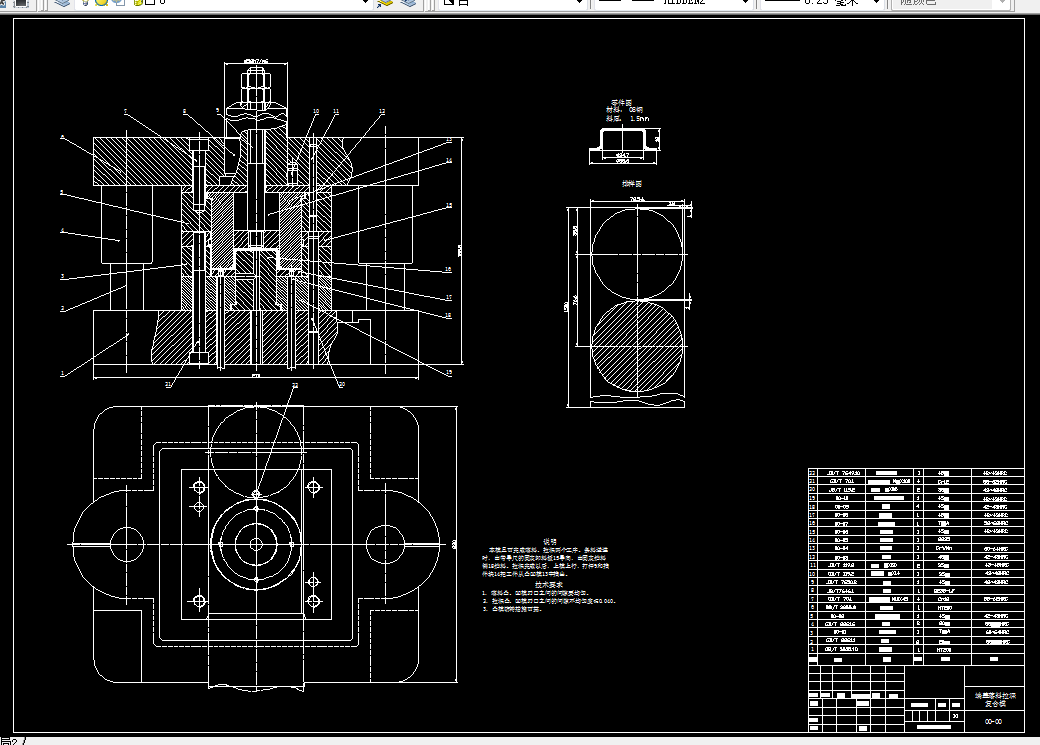Open the Layer Properties Manager icon

point(62,3)
